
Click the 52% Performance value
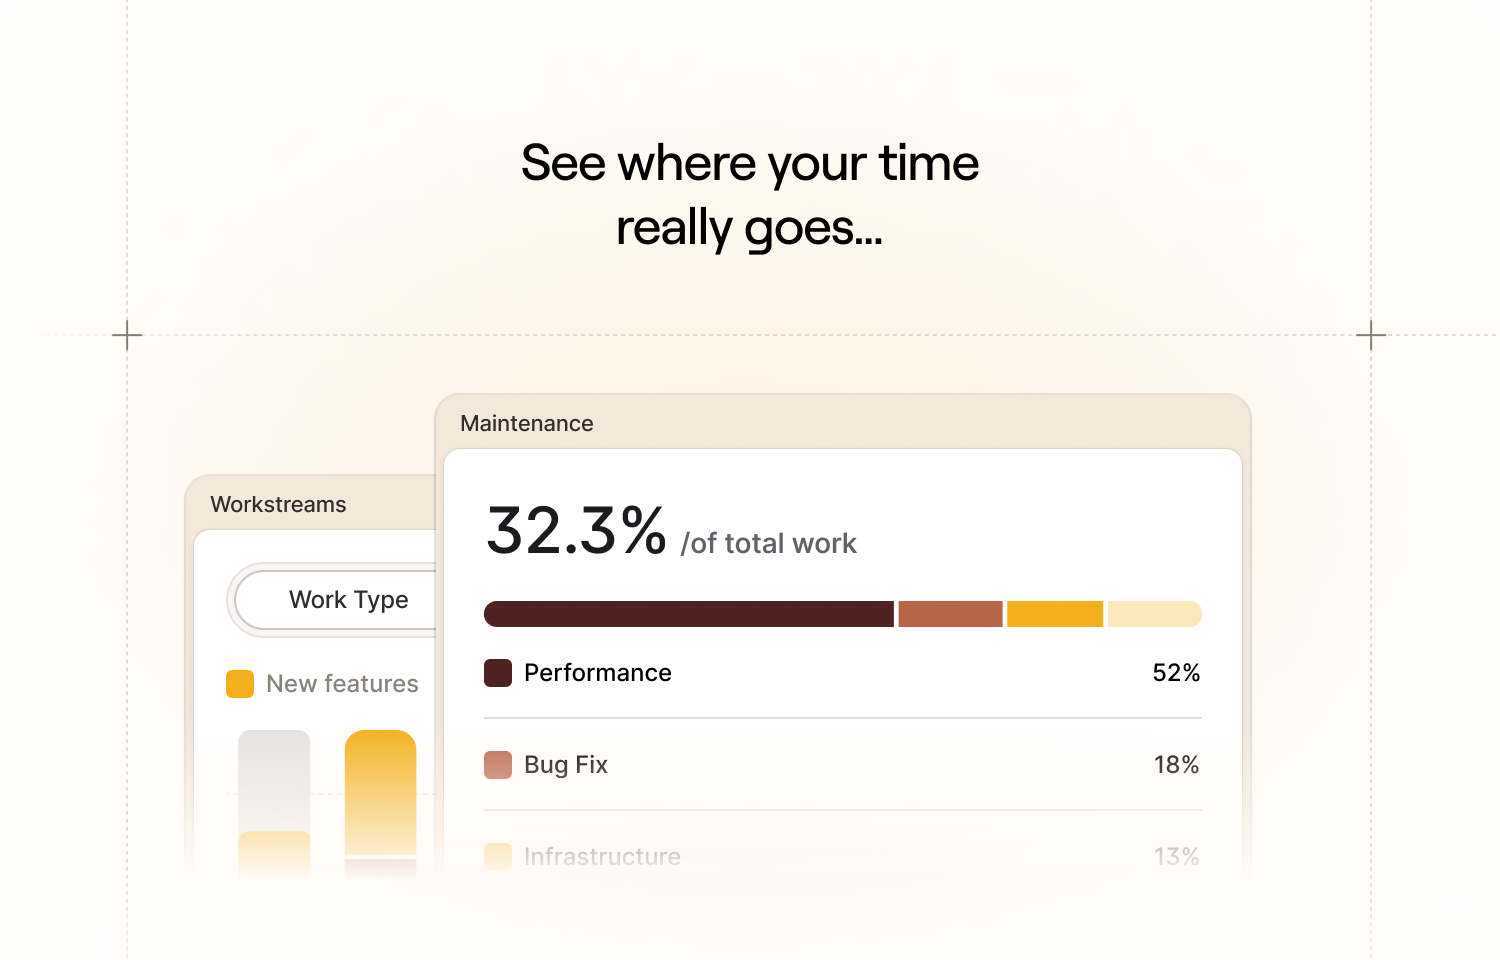pos(1177,673)
